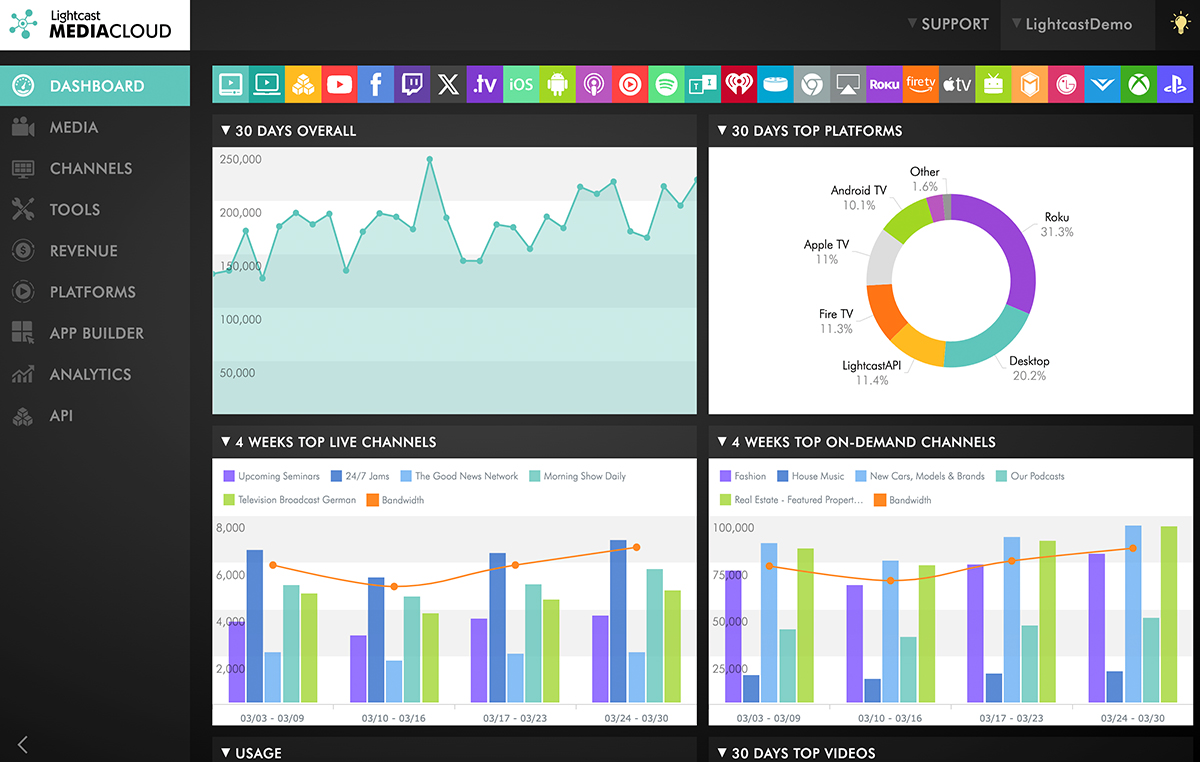Screen dimensions: 1200x762
Task: Expand the LightcastDemo account dropdown
Action: click(1071, 24)
